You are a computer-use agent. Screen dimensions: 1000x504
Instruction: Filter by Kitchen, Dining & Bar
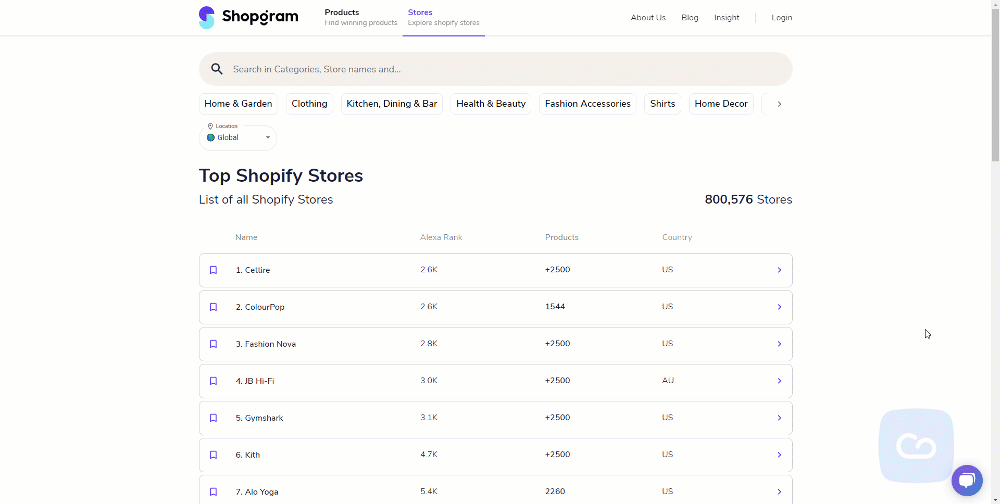392,104
